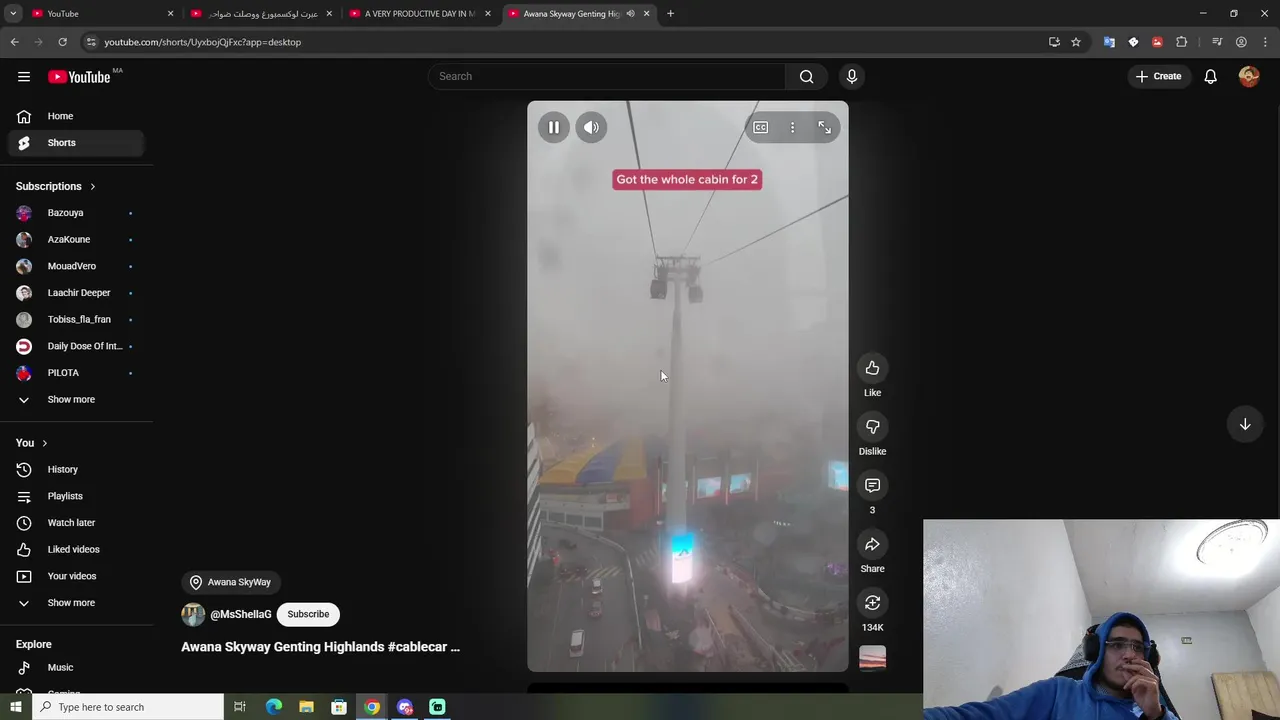Open the Awana SkyWay location chip

(x=231, y=582)
